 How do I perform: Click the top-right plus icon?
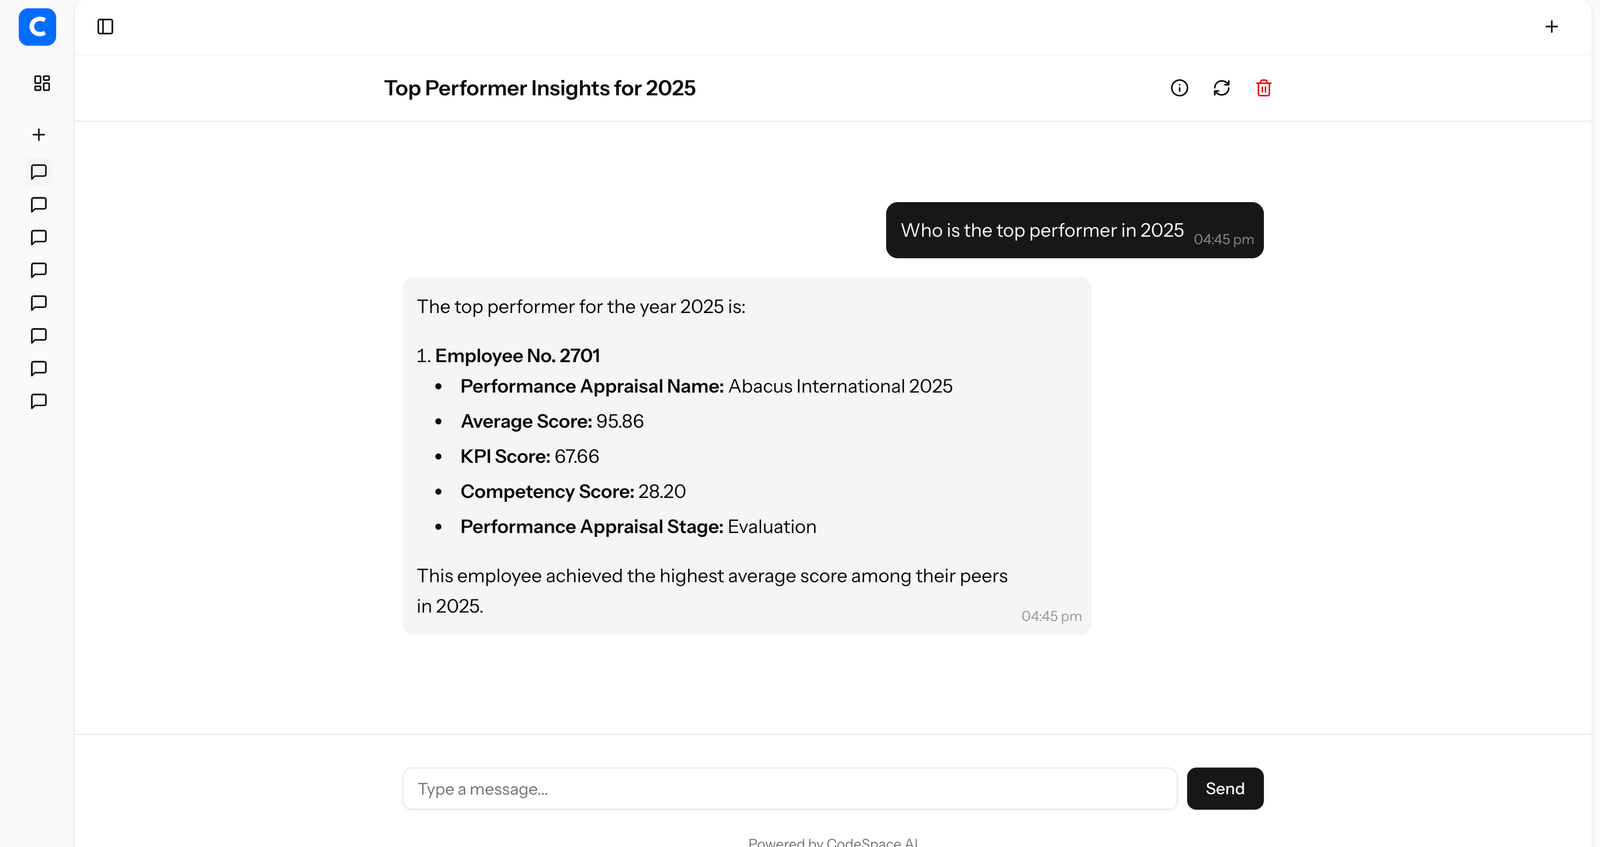click(1551, 27)
